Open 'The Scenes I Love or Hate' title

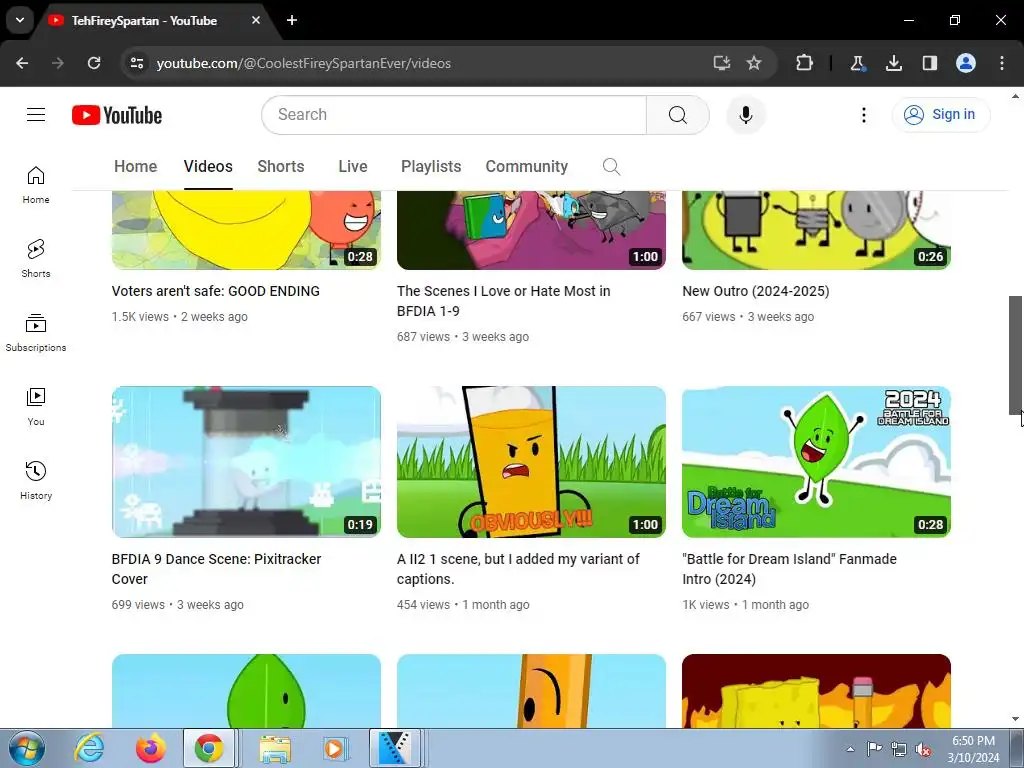tap(504, 301)
